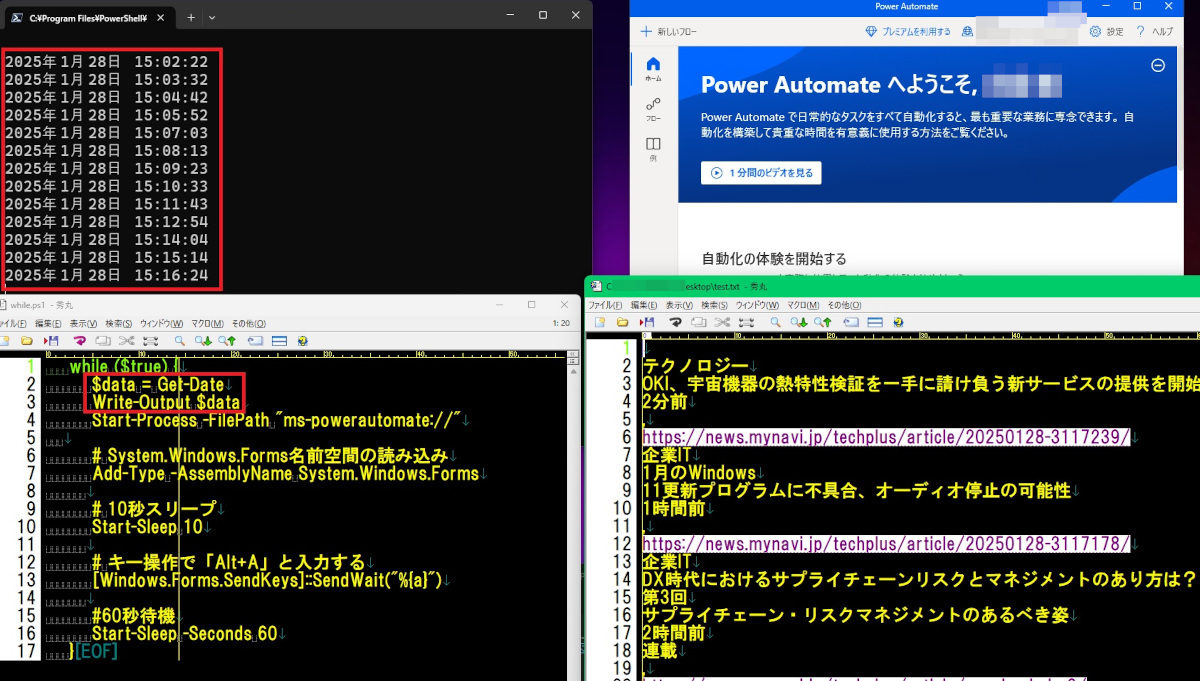Copy icon in while.ps1 editor toolbar
1200x681 pixels.
(102, 341)
